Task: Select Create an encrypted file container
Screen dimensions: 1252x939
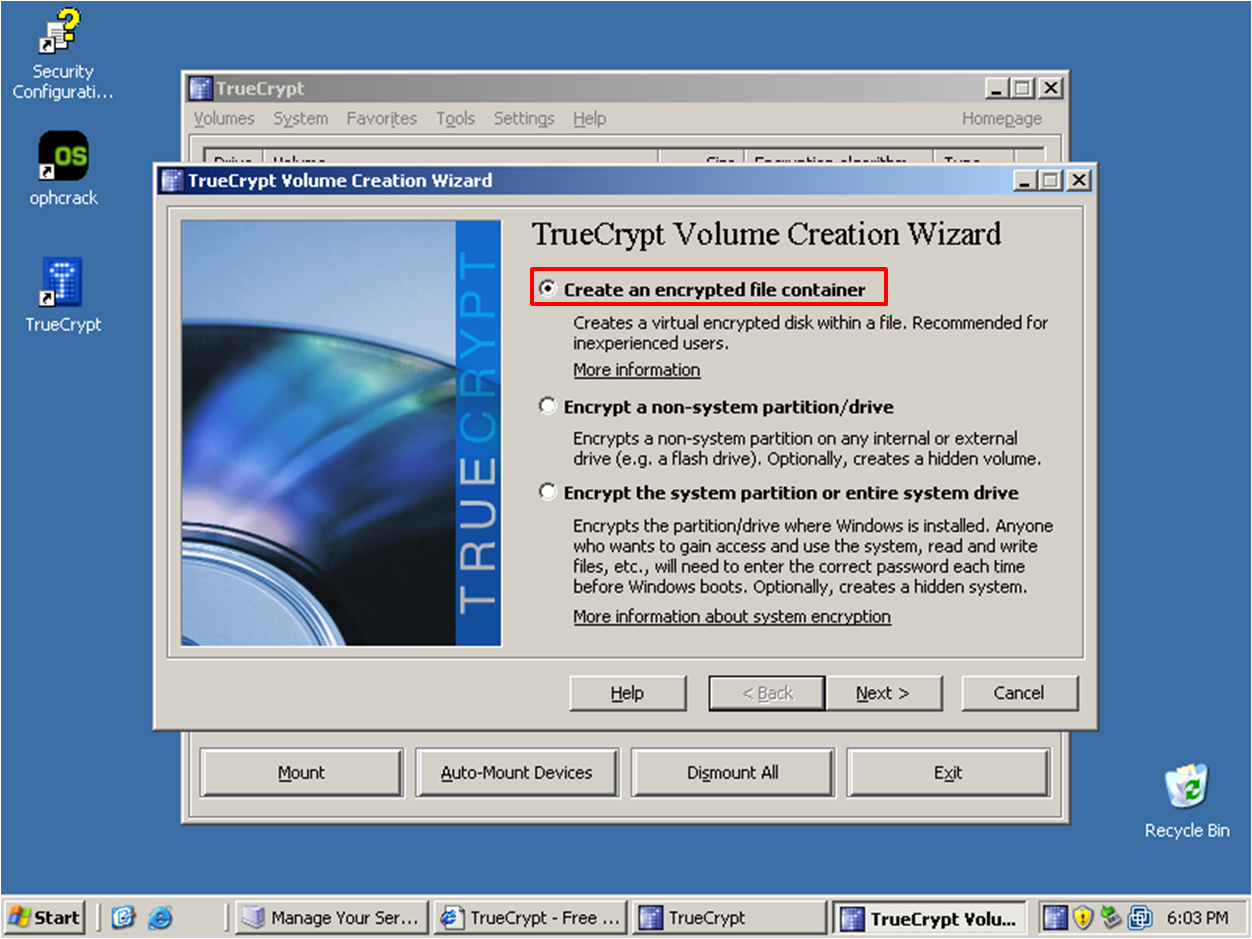Action: click(547, 289)
